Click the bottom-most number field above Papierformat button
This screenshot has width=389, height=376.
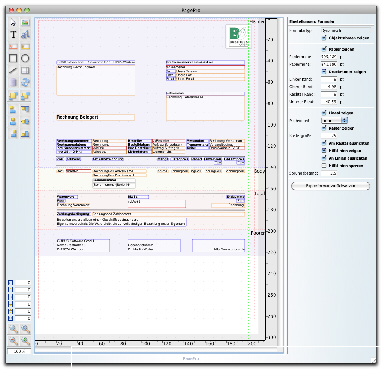pyautogui.click(x=329, y=173)
